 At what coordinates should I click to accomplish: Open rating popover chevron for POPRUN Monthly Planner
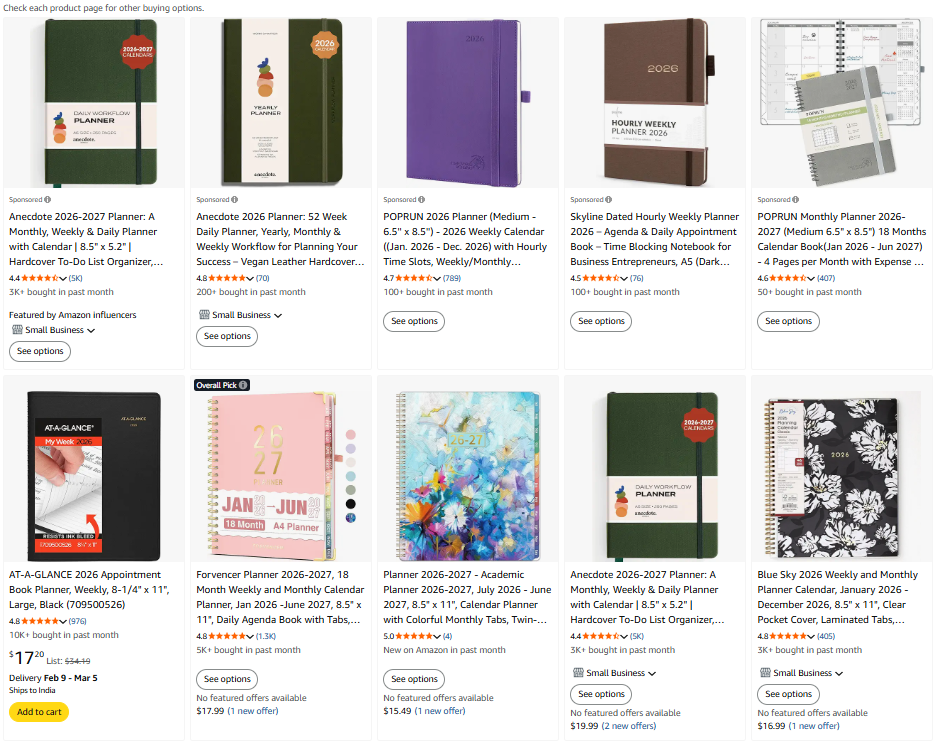point(813,278)
